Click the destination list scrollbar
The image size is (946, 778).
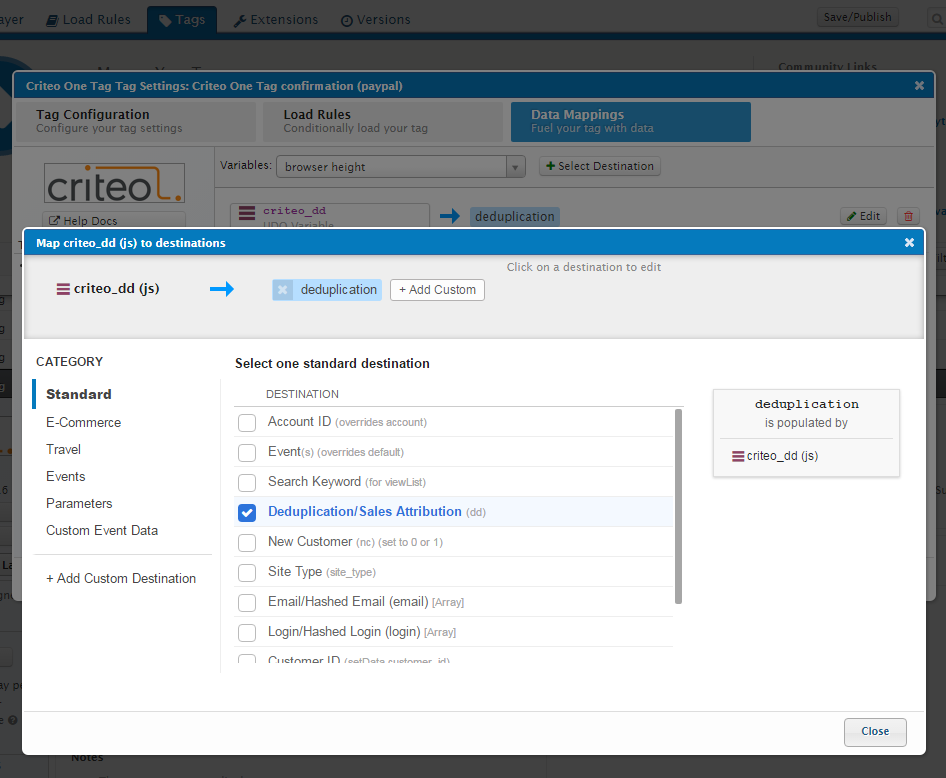click(678, 507)
